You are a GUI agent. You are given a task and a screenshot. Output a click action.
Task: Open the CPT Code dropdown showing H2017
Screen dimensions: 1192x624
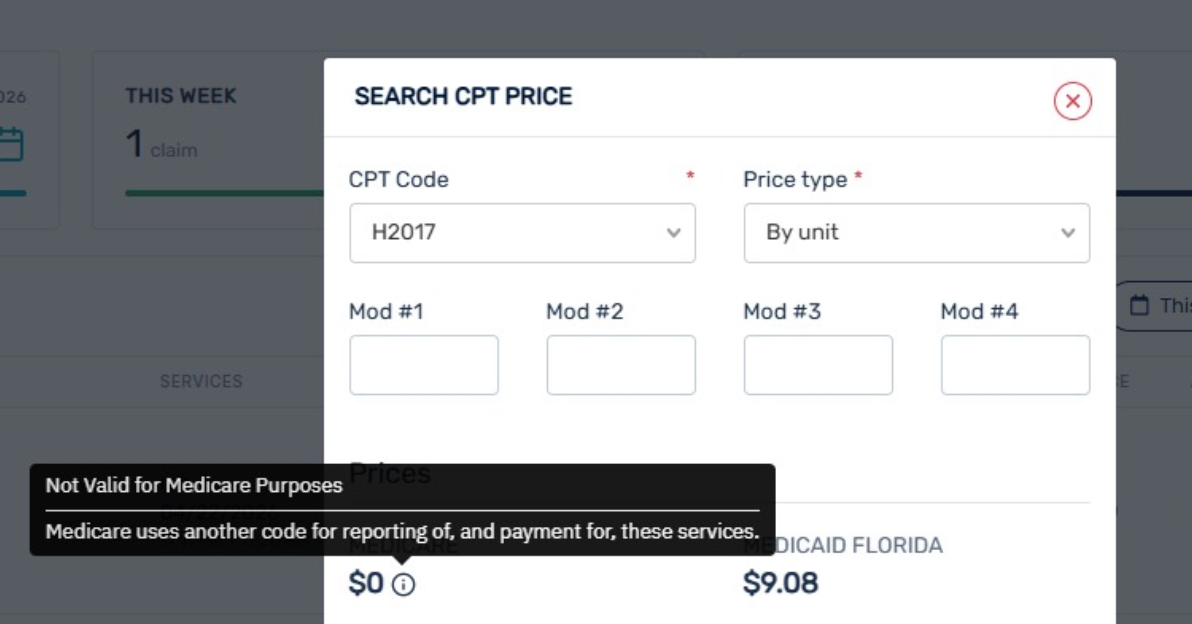(x=510, y=233)
